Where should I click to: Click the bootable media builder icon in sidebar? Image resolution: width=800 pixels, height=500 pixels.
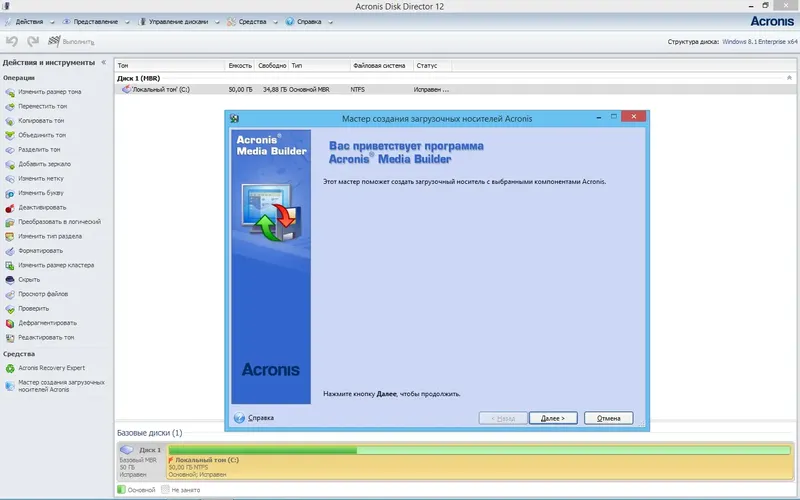pyautogui.click(x=10, y=386)
